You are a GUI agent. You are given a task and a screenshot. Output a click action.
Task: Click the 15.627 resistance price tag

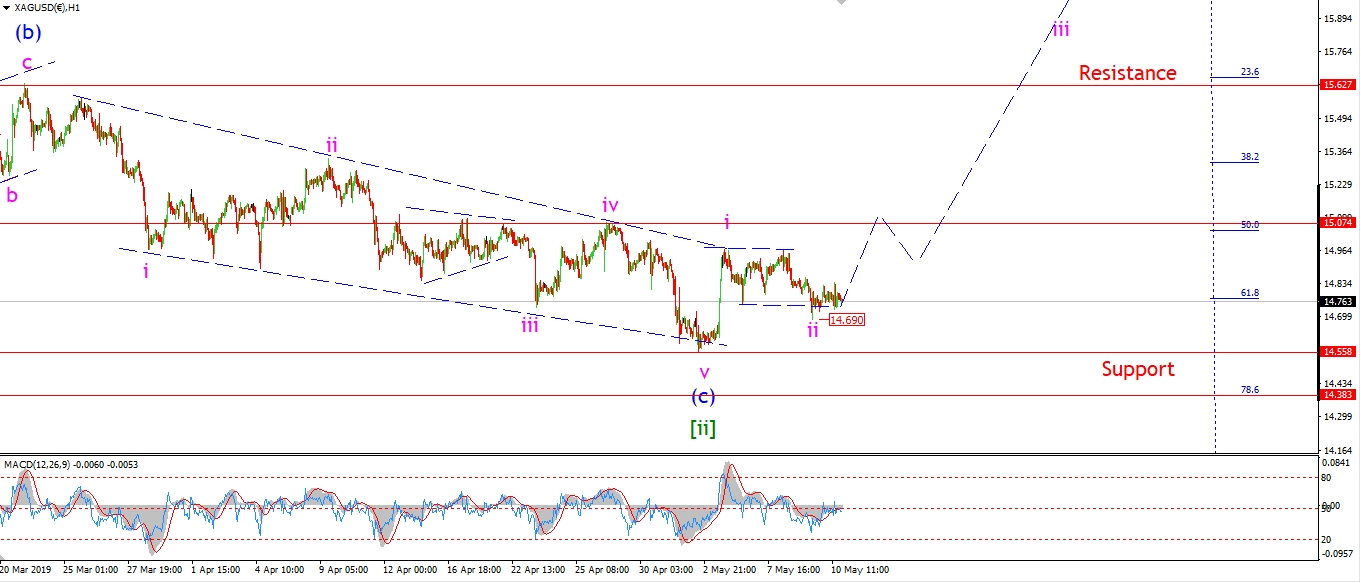pyautogui.click(x=1338, y=86)
